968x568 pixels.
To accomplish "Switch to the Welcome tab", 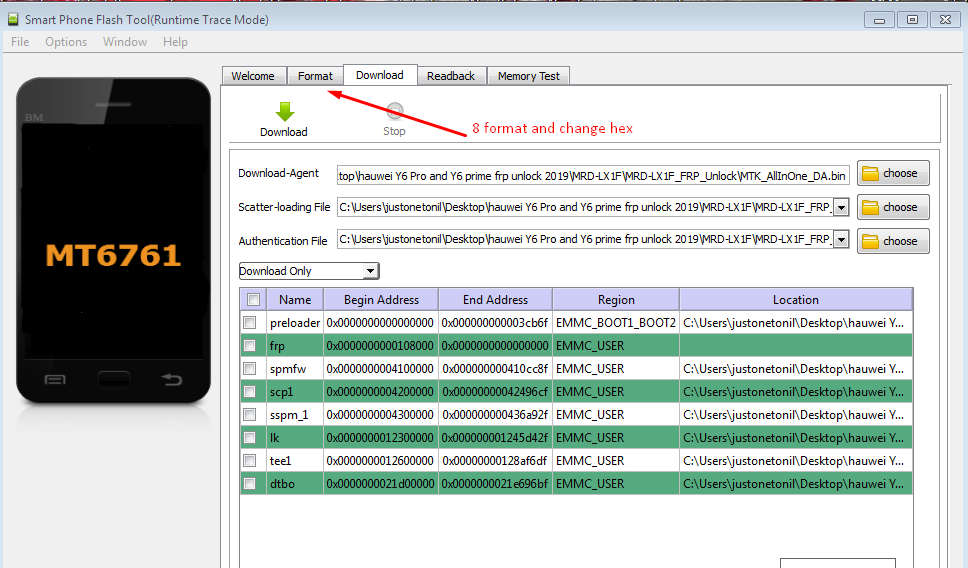I will click(253, 76).
